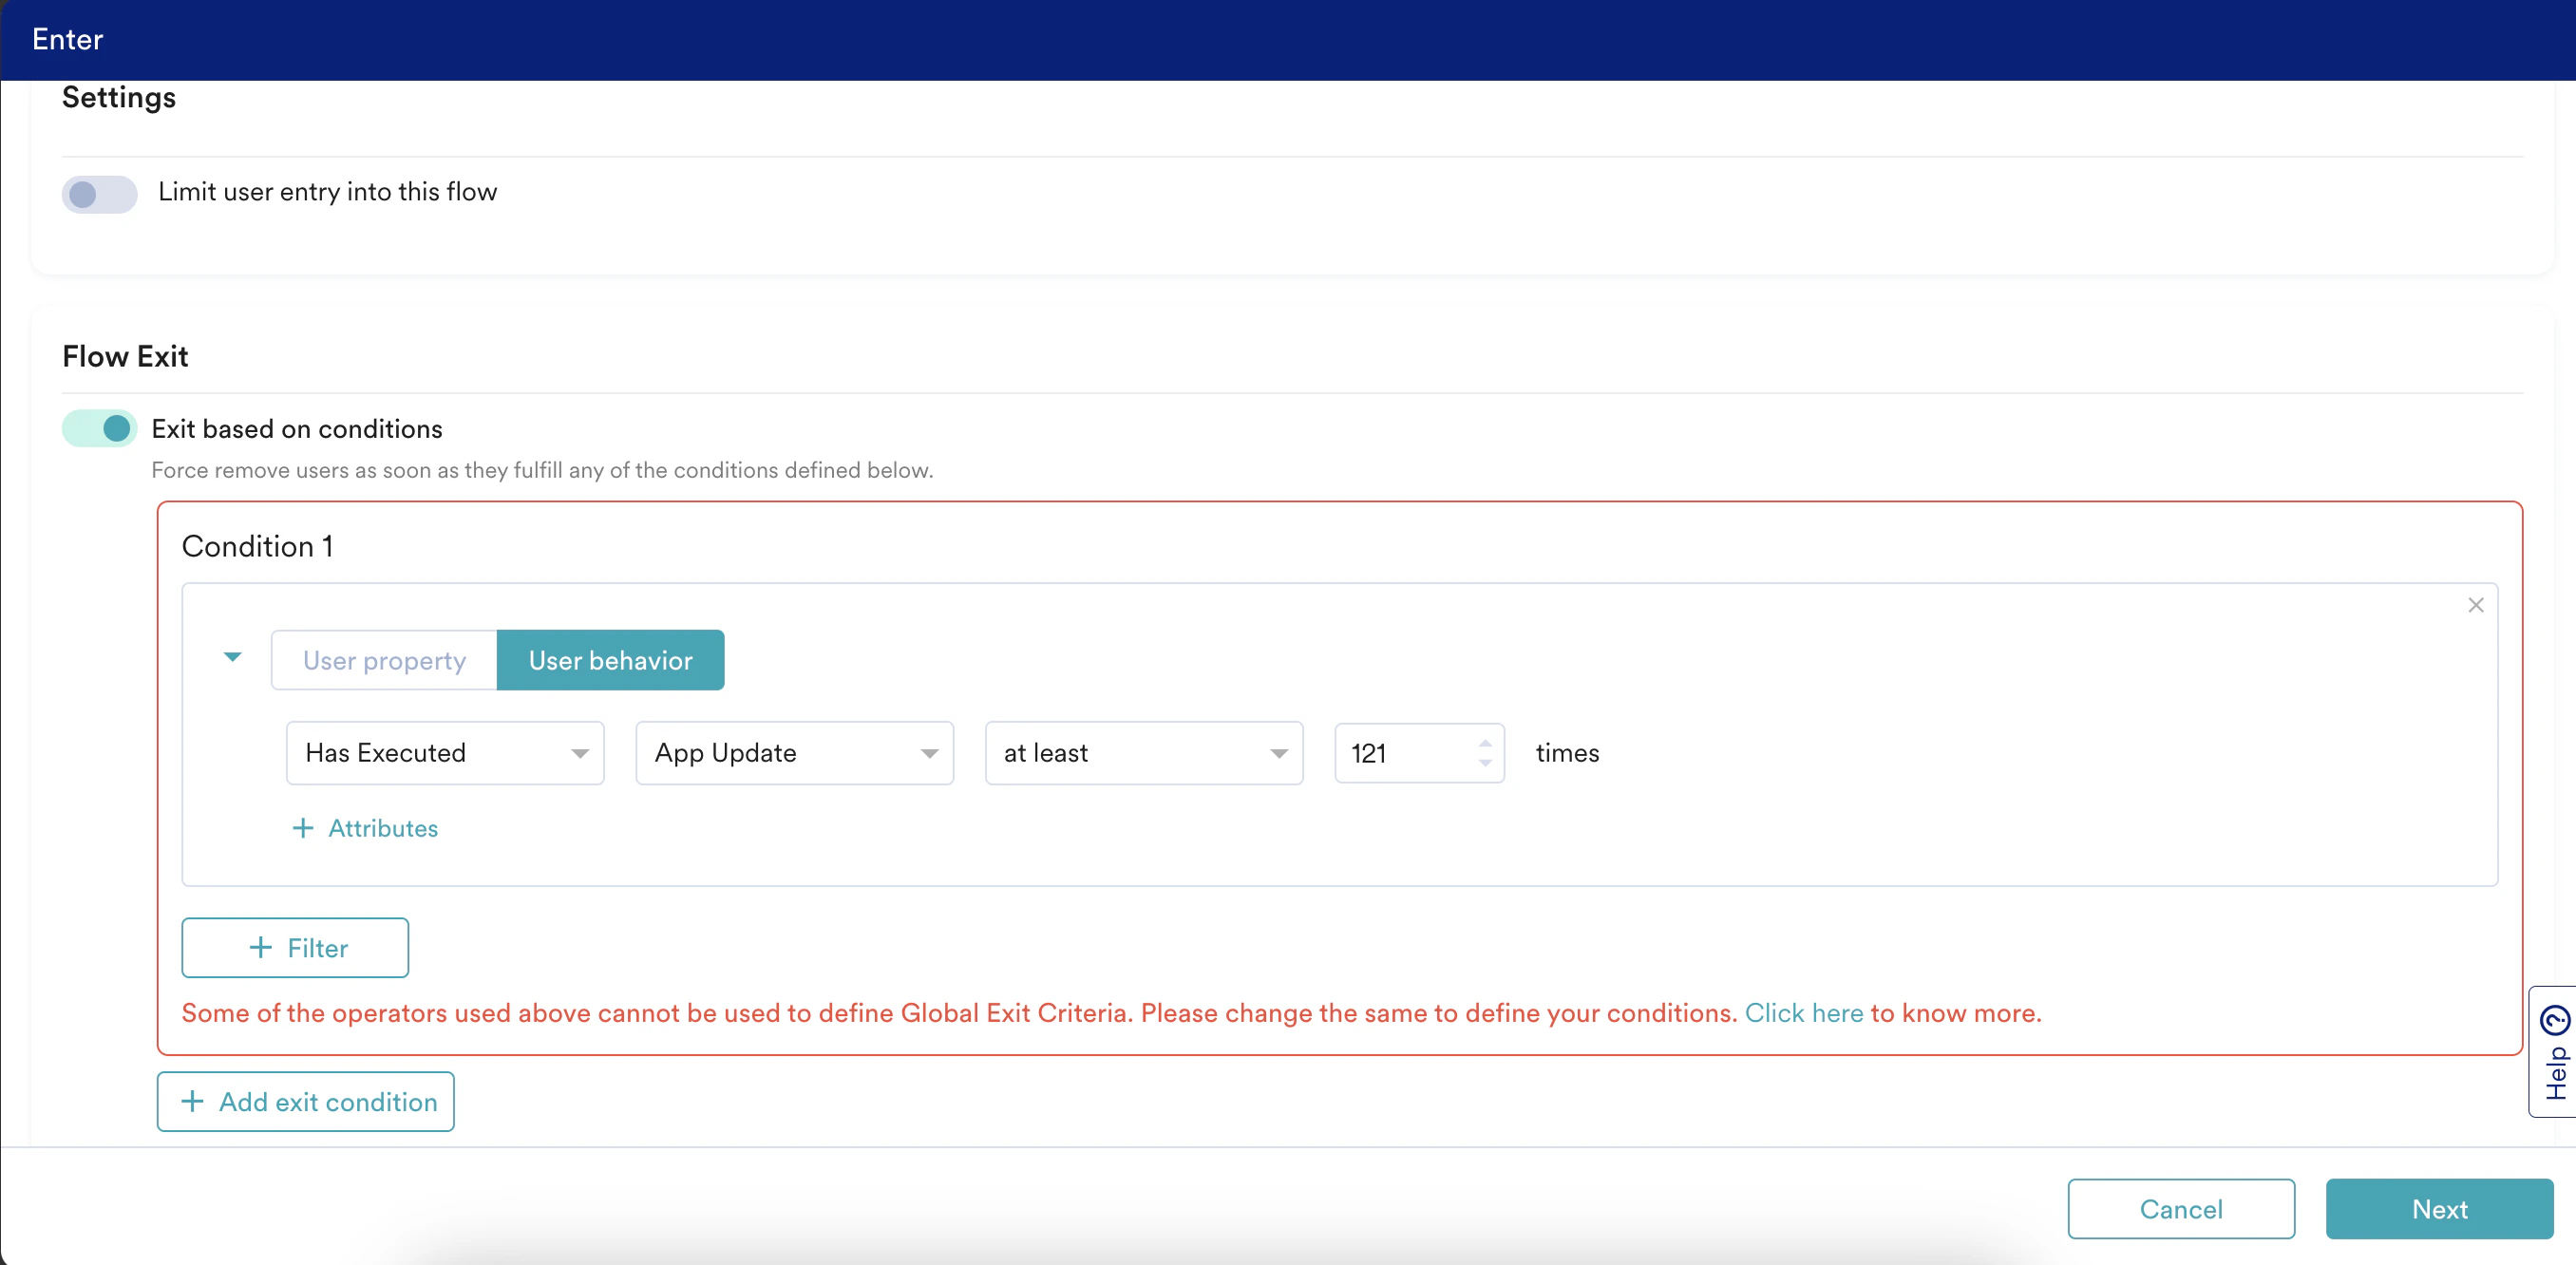Enable Limit user entry into this flow
Viewport: 2576px width, 1265px height.
point(99,194)
